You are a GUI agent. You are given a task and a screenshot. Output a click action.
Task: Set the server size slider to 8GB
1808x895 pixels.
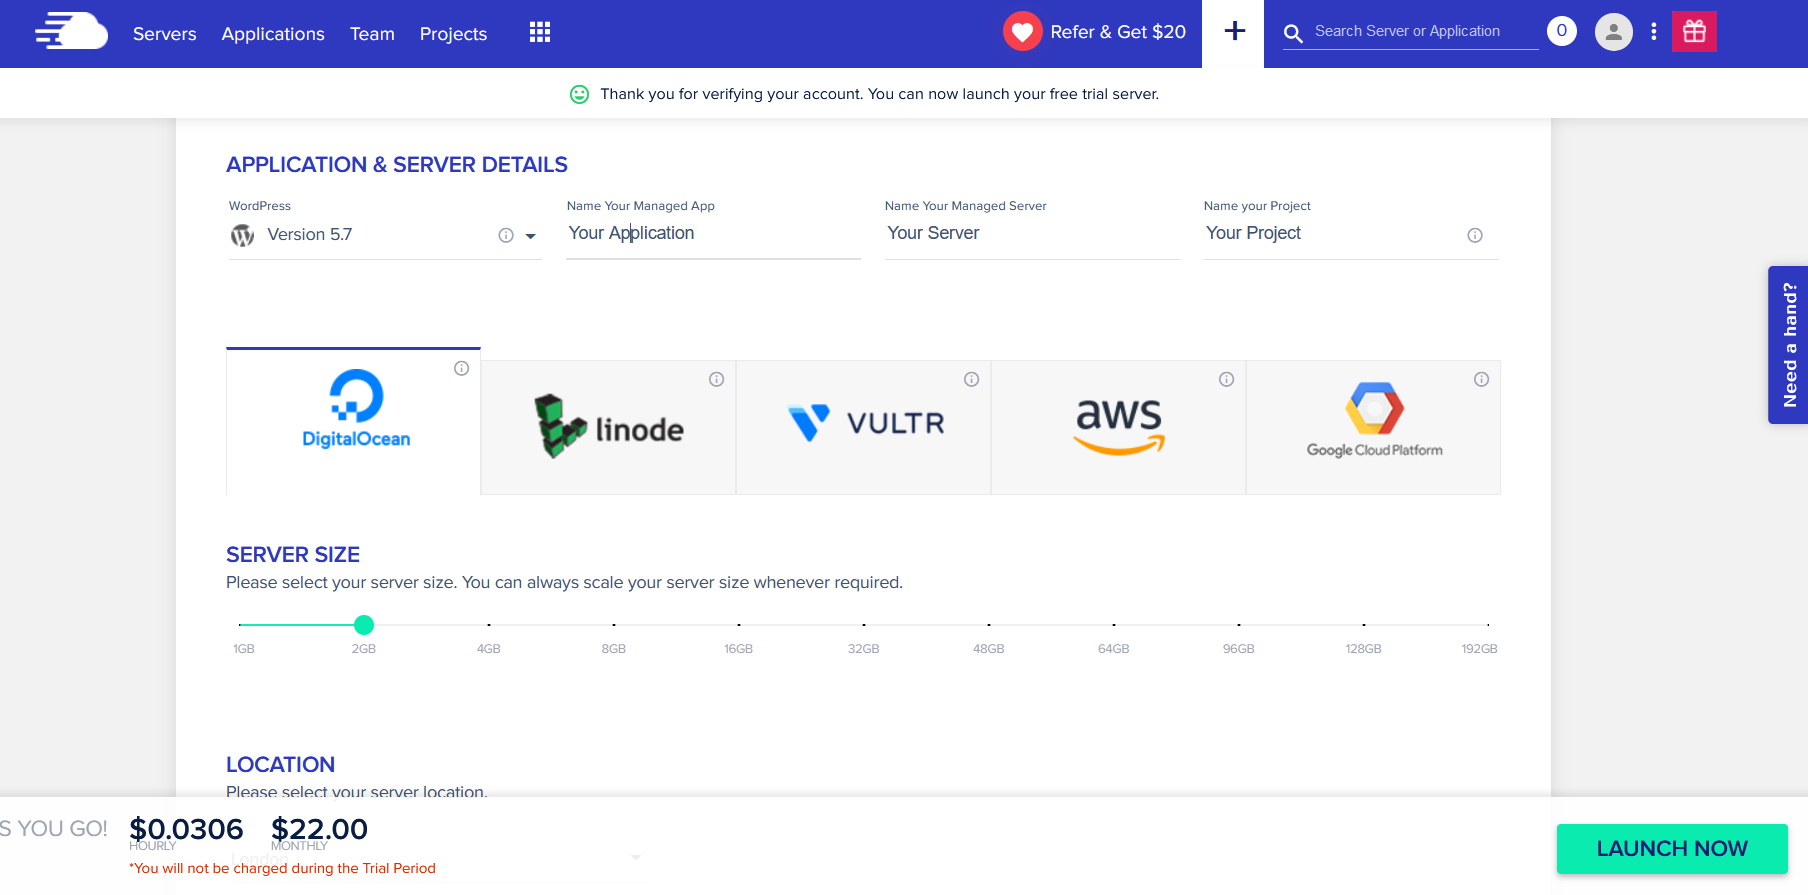613,625
